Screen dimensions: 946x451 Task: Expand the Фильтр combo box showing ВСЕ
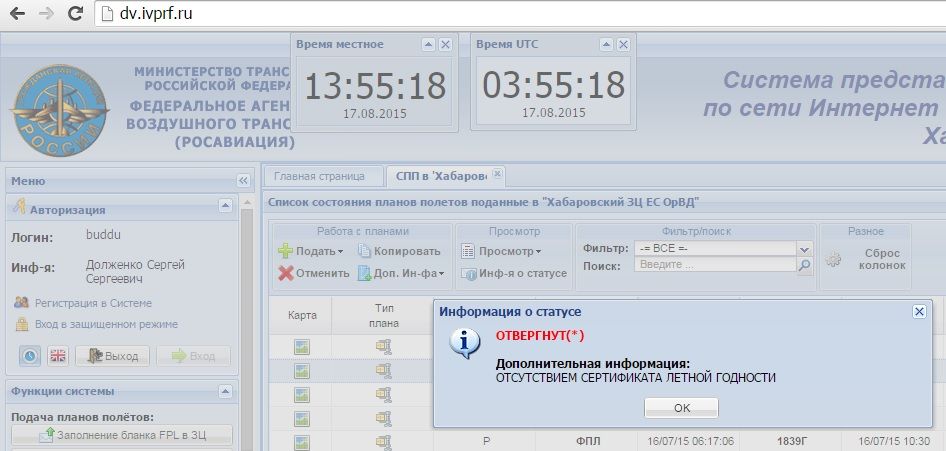click(804, 248)
